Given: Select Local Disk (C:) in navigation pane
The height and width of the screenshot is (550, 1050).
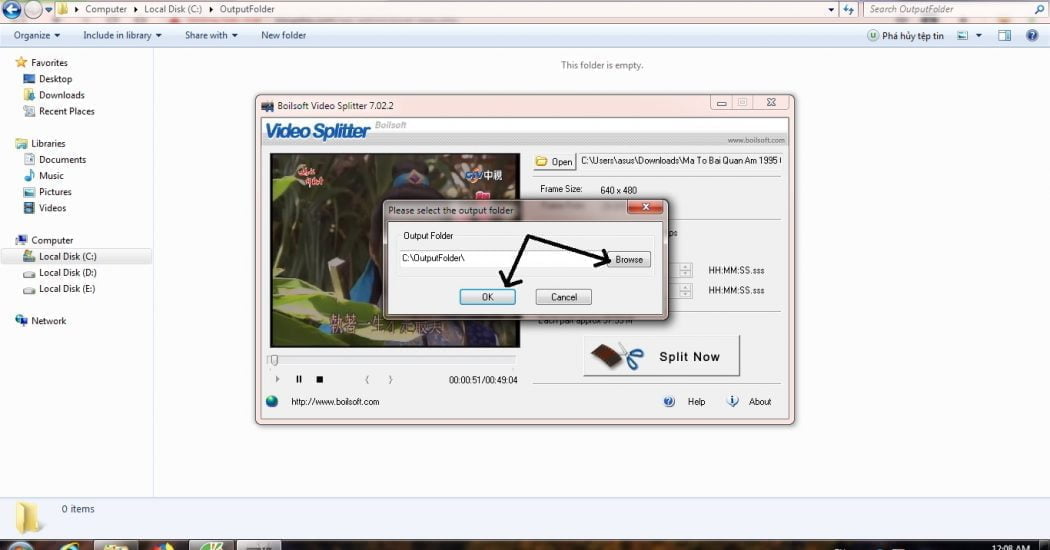Looking at the screenshot, I should pos(68,257).
